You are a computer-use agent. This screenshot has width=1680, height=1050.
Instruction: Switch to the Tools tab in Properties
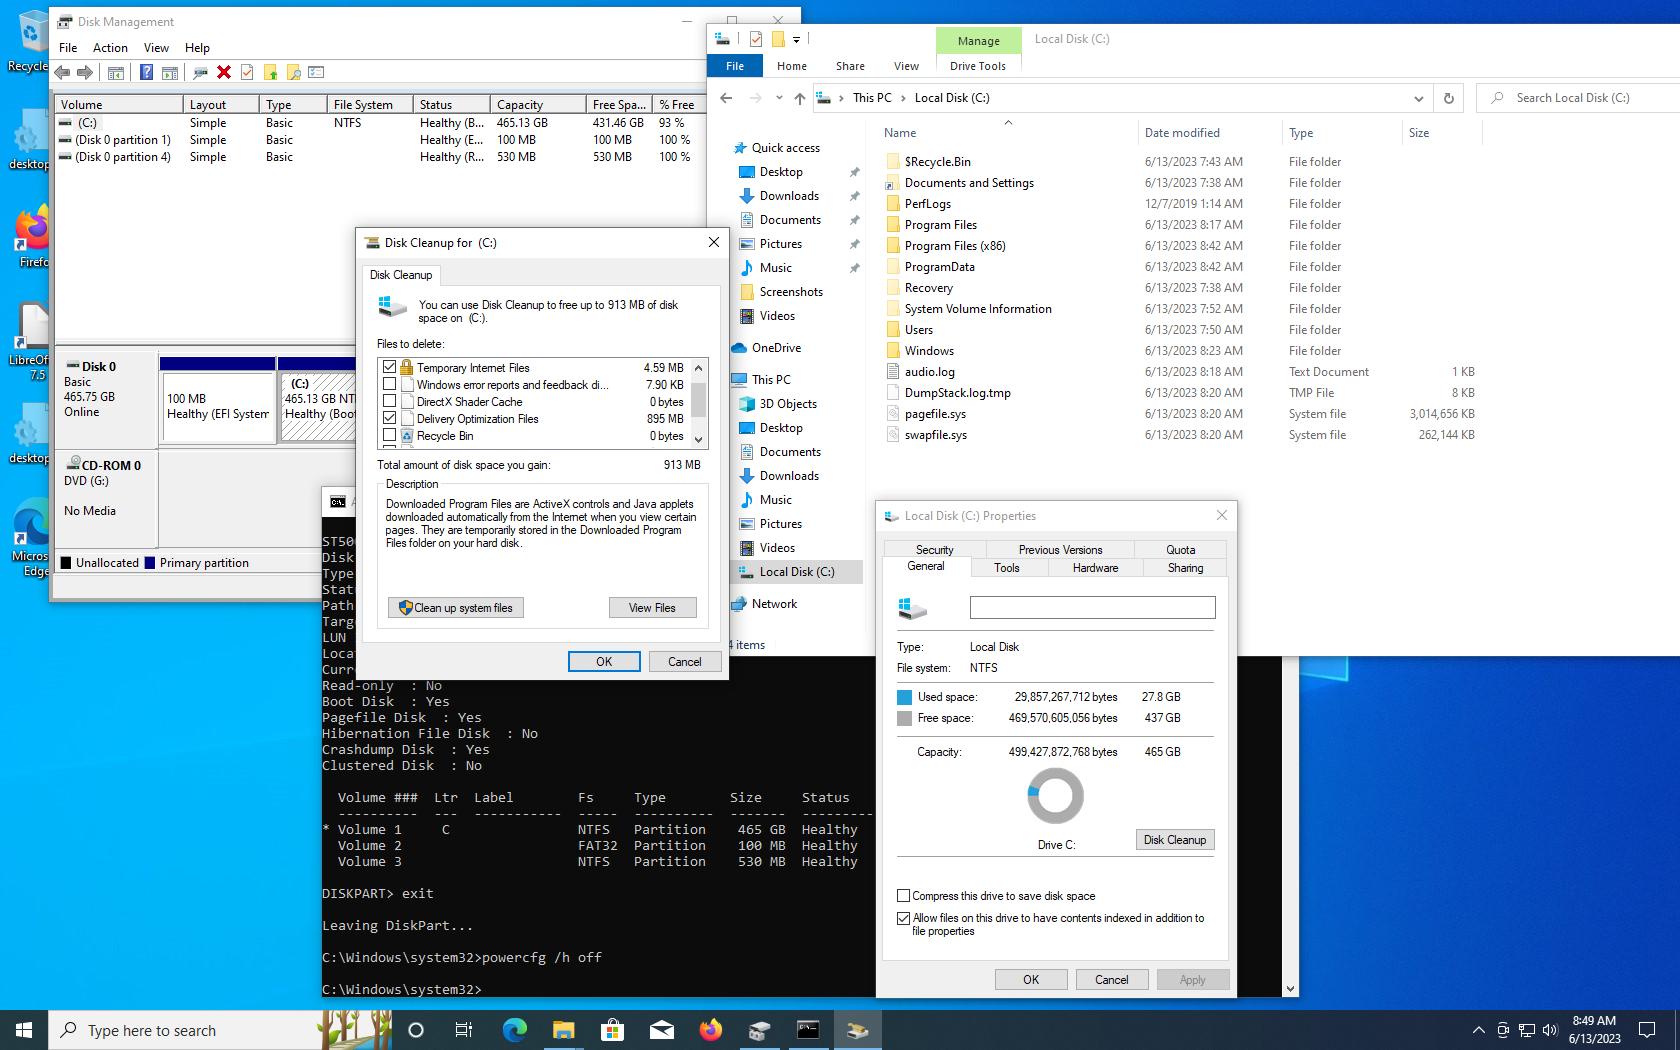click(x=1007, y=568)
